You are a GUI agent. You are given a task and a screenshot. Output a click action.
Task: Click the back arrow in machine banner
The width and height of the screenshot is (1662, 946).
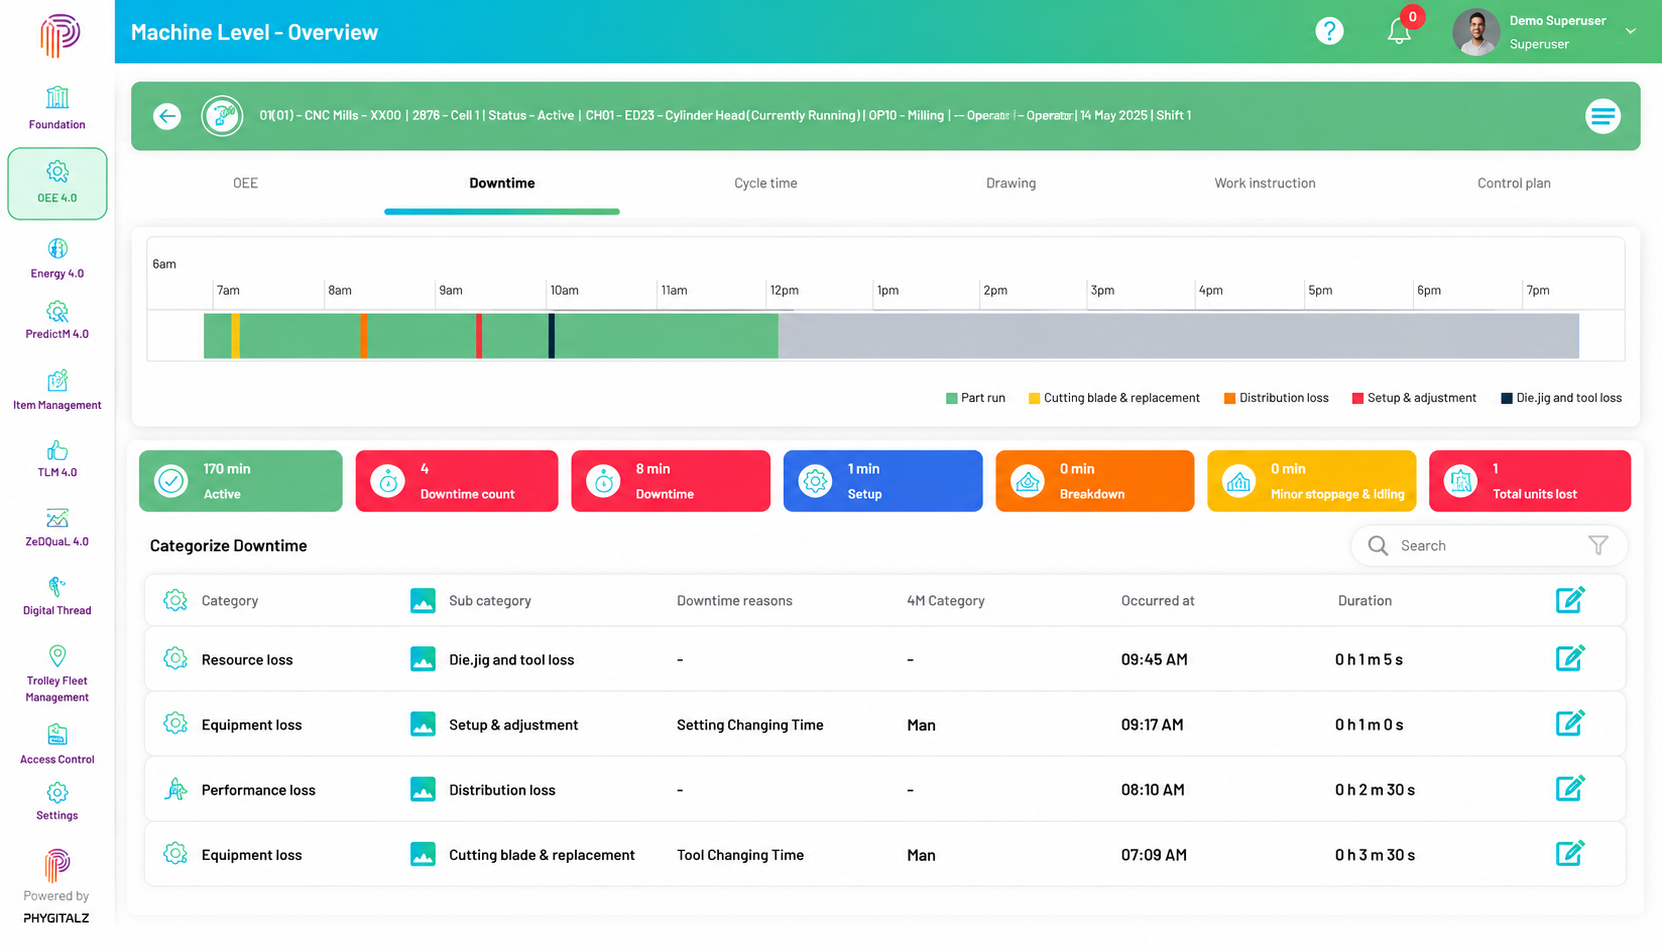[x=167, y=116]
